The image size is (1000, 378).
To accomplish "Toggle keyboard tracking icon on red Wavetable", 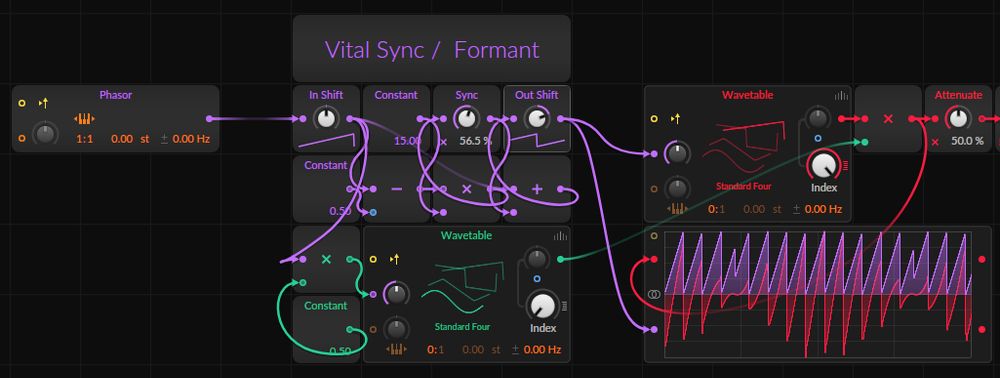I will pyautogui.click(x=677, y=208).
